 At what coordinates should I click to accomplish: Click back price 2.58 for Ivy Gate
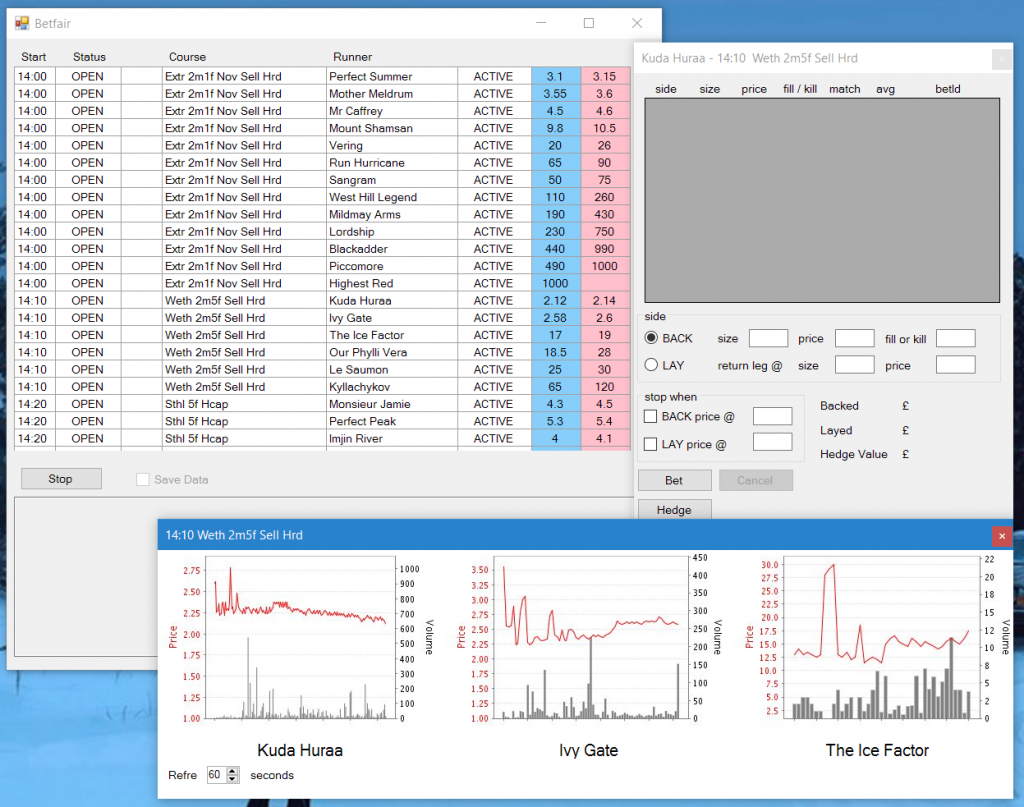click(556, 318)
